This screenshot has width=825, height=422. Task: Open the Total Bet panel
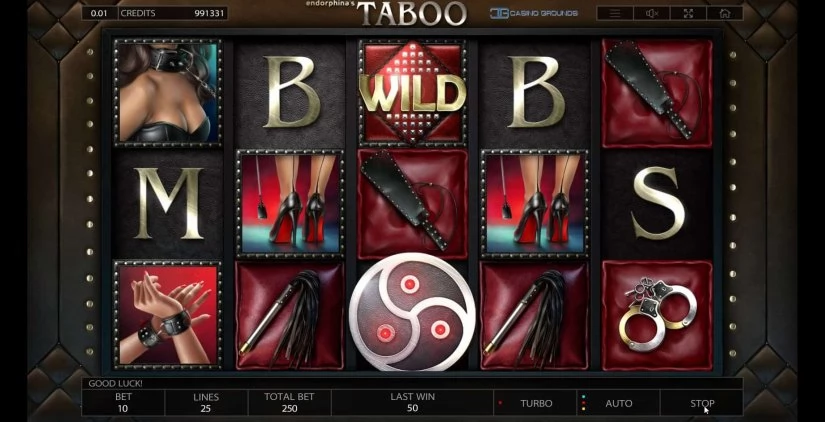(289, 403)
